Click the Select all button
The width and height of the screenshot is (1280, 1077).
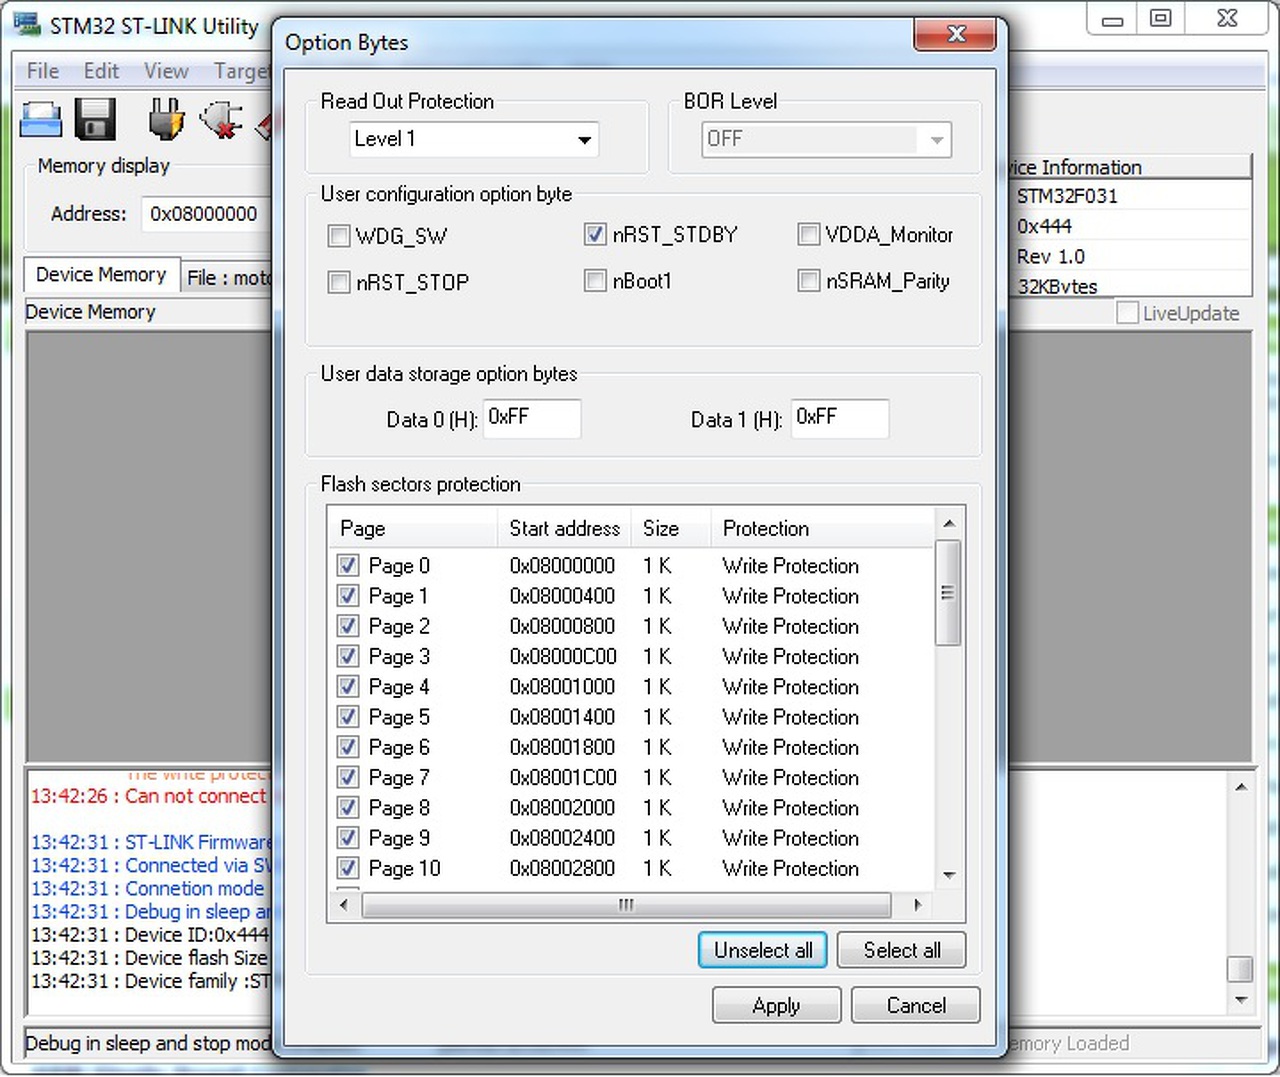(902, 950)
